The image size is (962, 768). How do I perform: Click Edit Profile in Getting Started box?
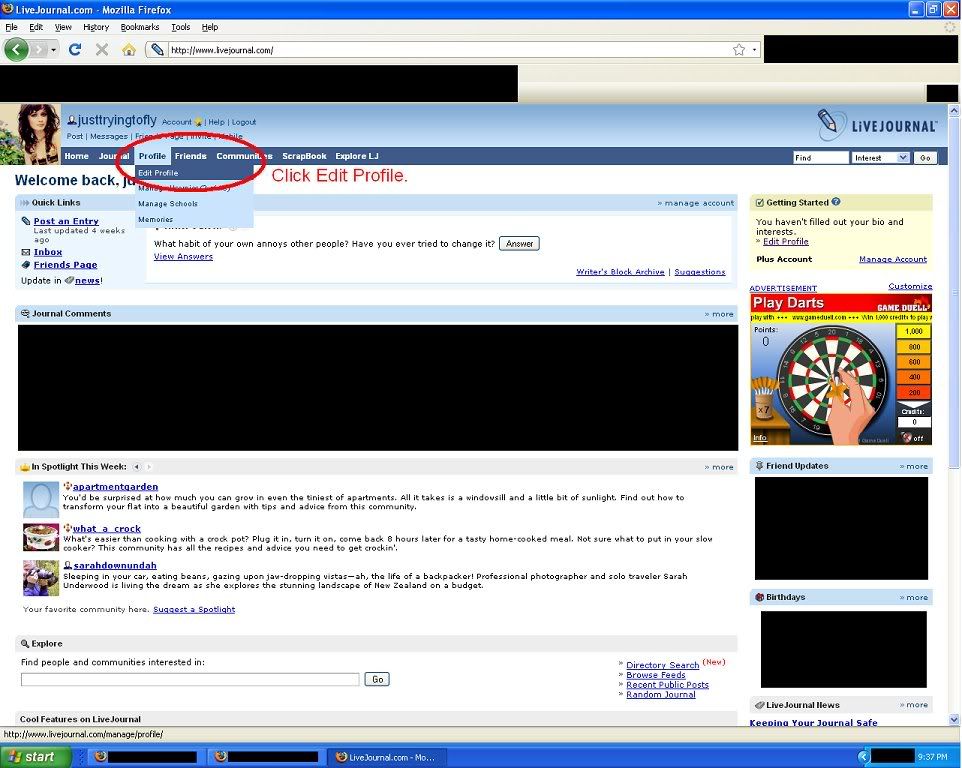[786, 242]
